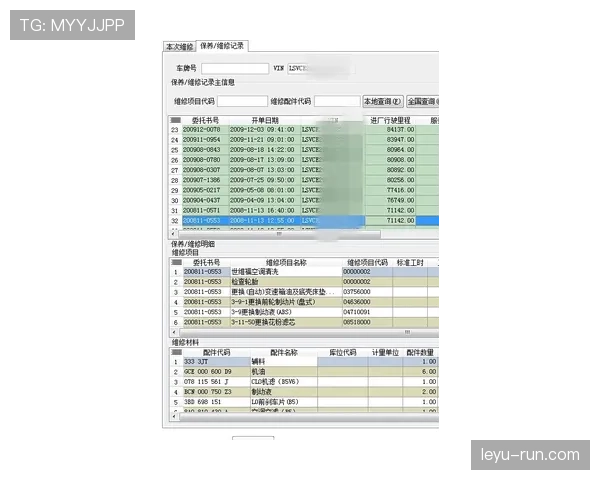
Task: Click the repair code cell 04636000
Action: 367,302
